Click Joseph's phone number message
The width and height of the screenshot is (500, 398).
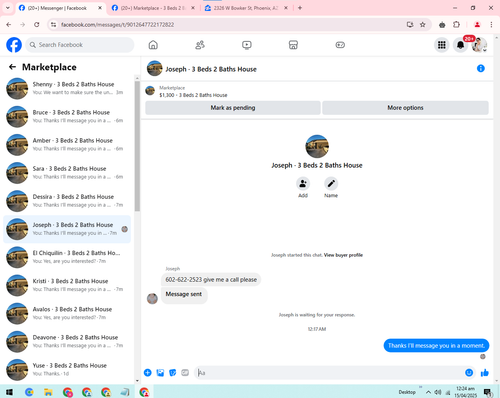[211, 279]
